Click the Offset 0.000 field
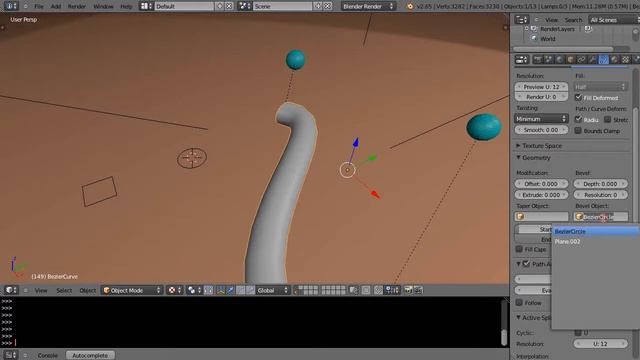This screenshot has height=360, width=640. pyautogui.click(x=541, y=184)
